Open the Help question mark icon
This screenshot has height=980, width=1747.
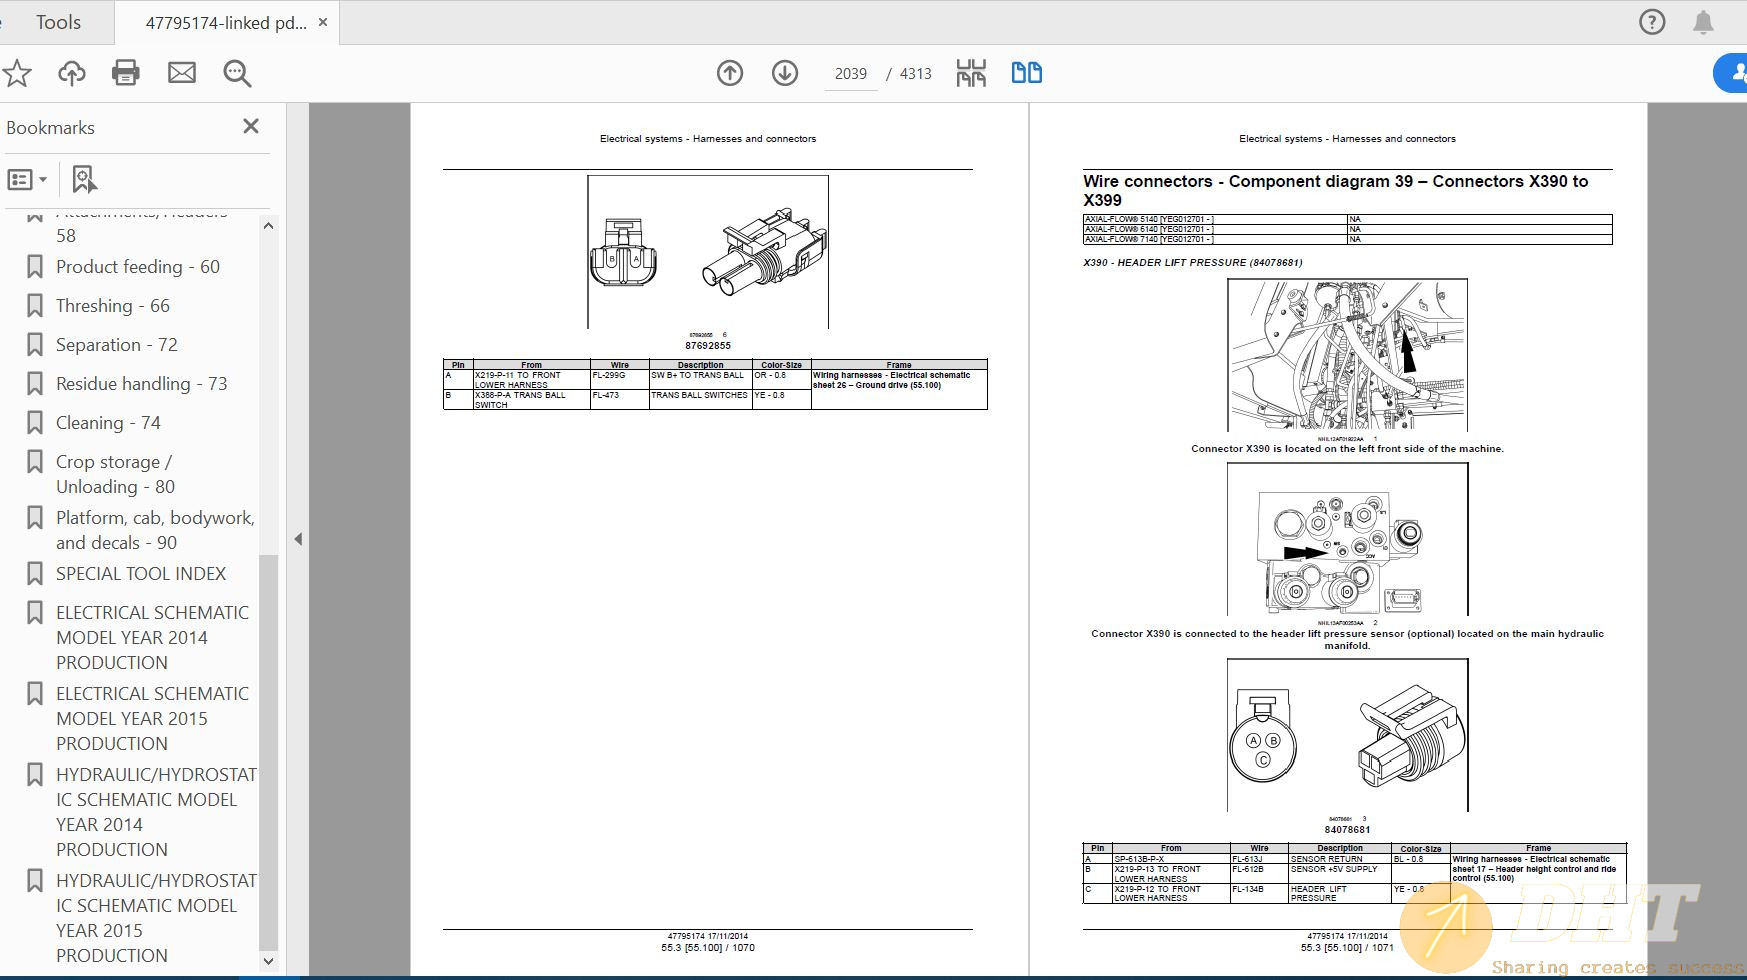pyautogui.click(x=1652, y=22)
